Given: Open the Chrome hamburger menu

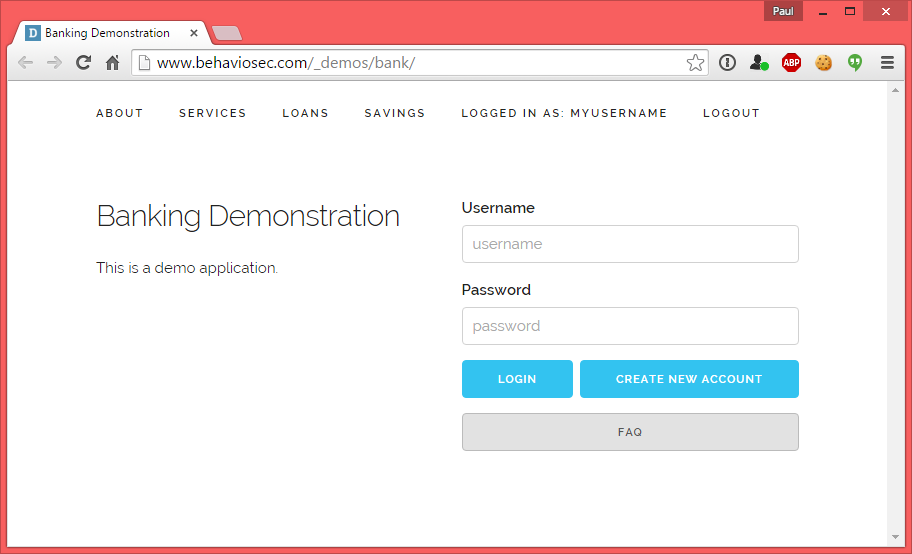Looking at the screenshot, I should click(887, 63).
